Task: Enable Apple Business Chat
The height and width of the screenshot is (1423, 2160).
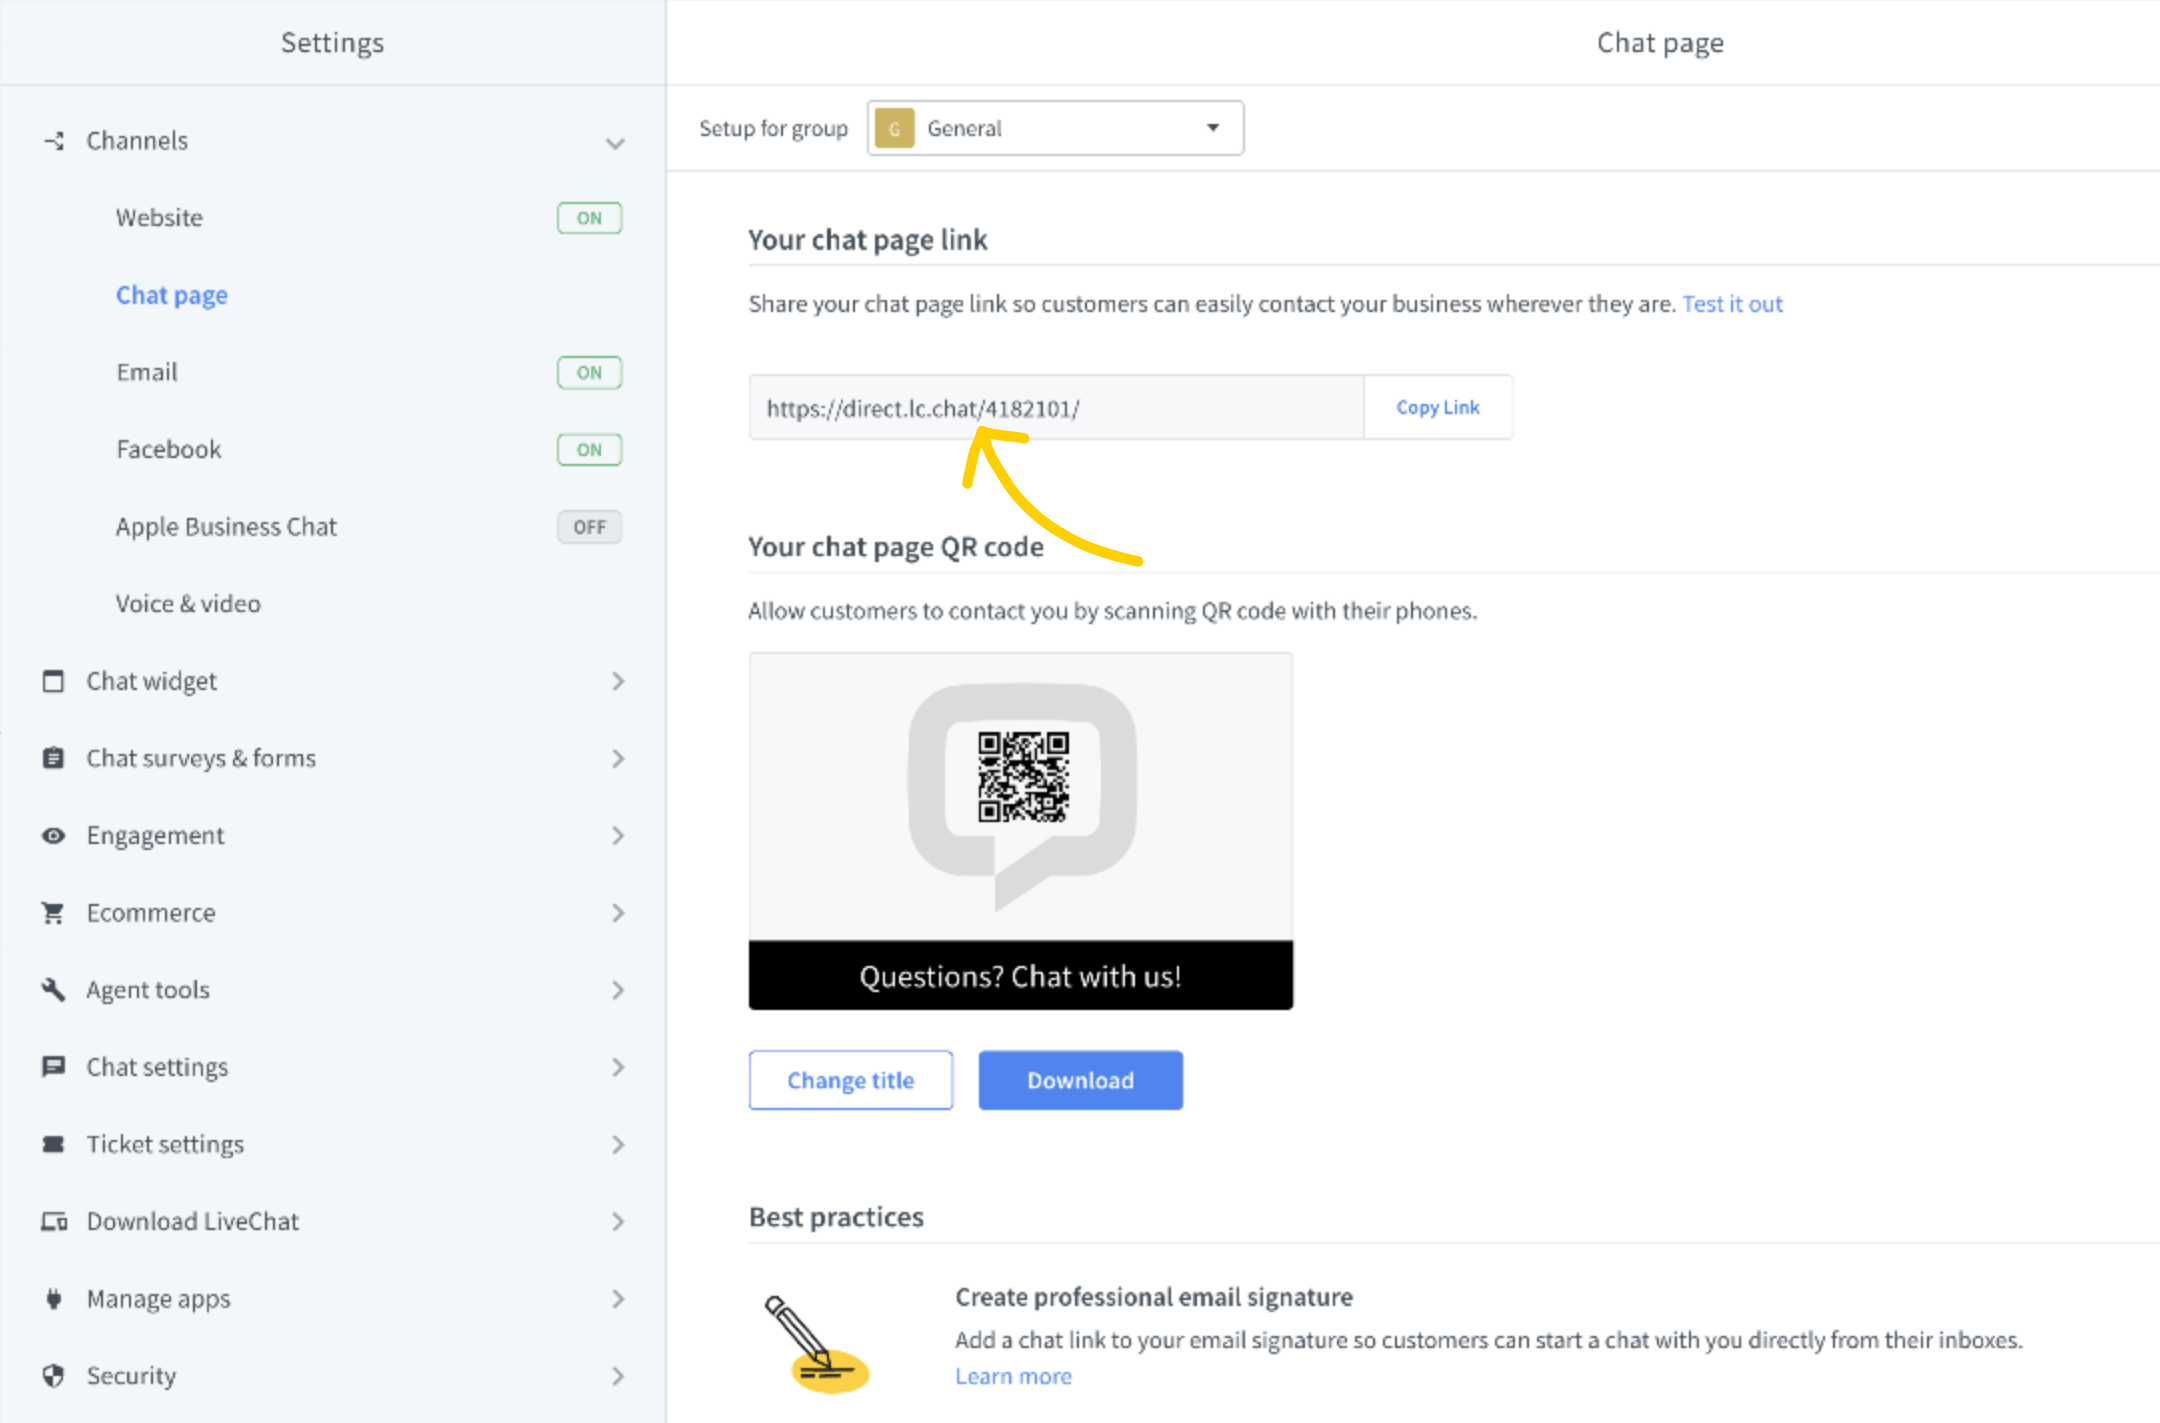Action: (589, 527)
